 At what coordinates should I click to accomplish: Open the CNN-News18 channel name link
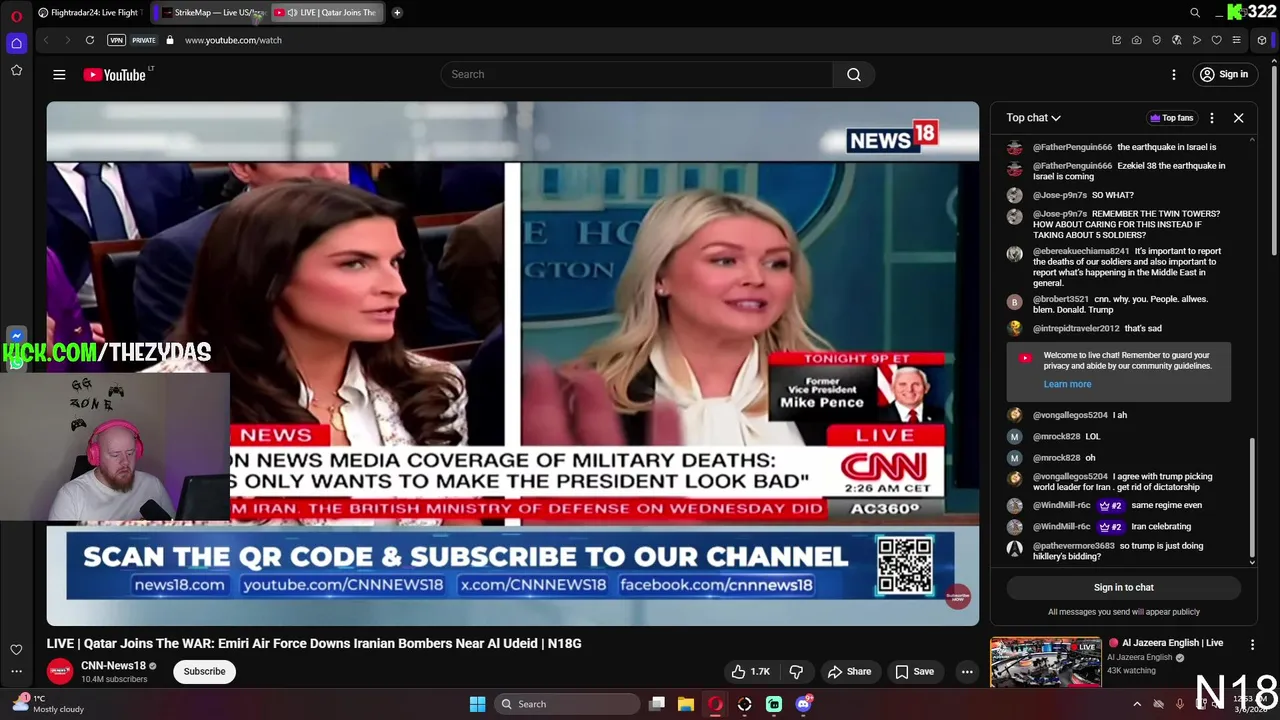point(113,666)
